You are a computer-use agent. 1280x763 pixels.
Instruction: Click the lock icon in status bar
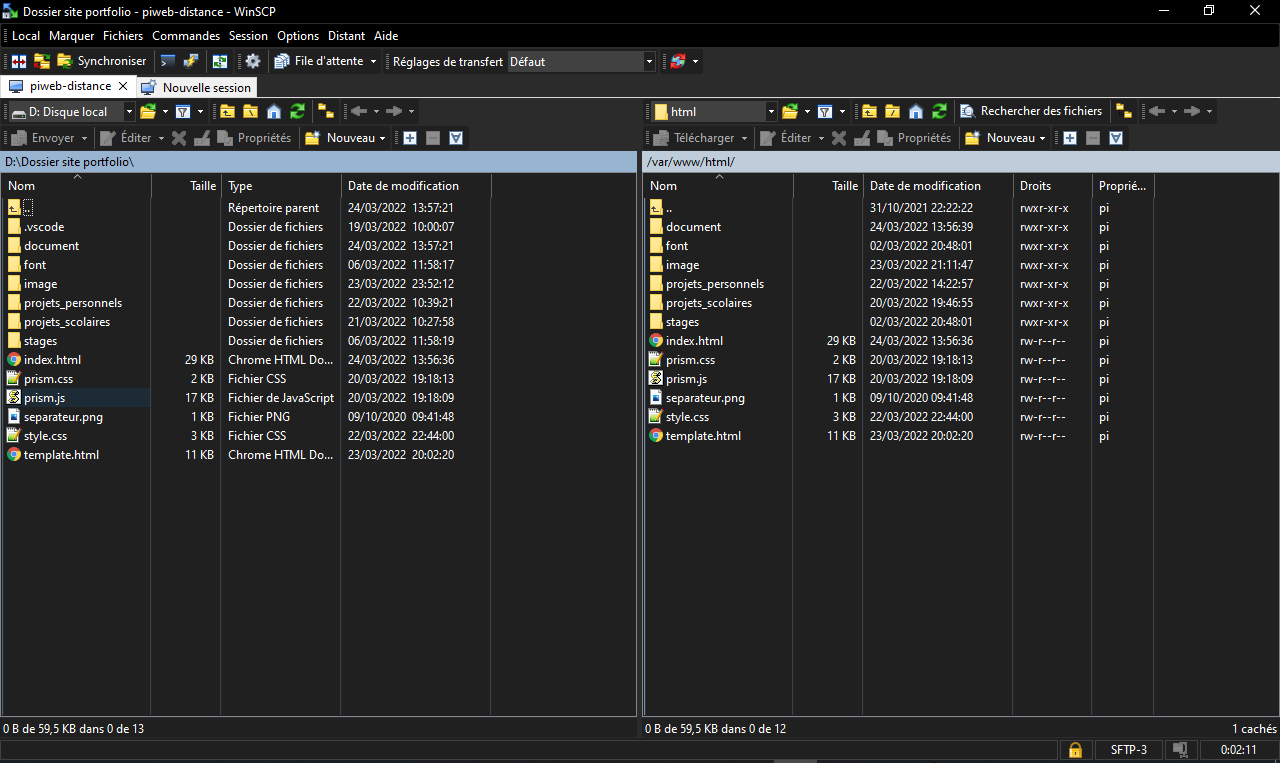1075,749
